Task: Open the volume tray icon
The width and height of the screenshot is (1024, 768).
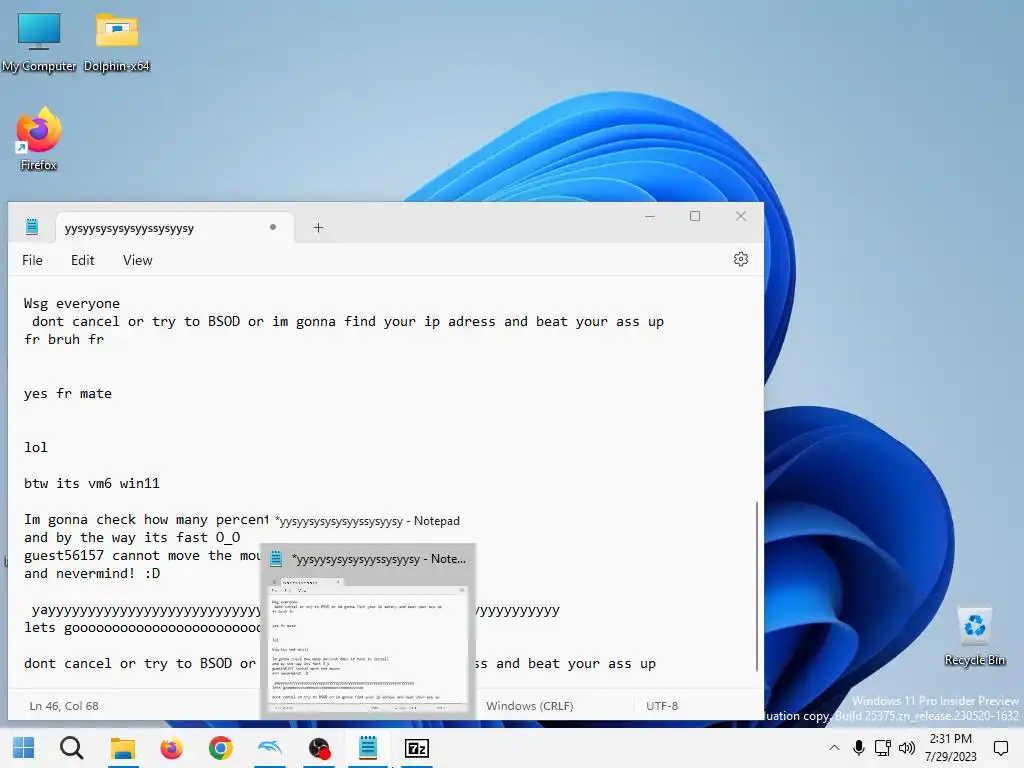Action: click(906, 748)
